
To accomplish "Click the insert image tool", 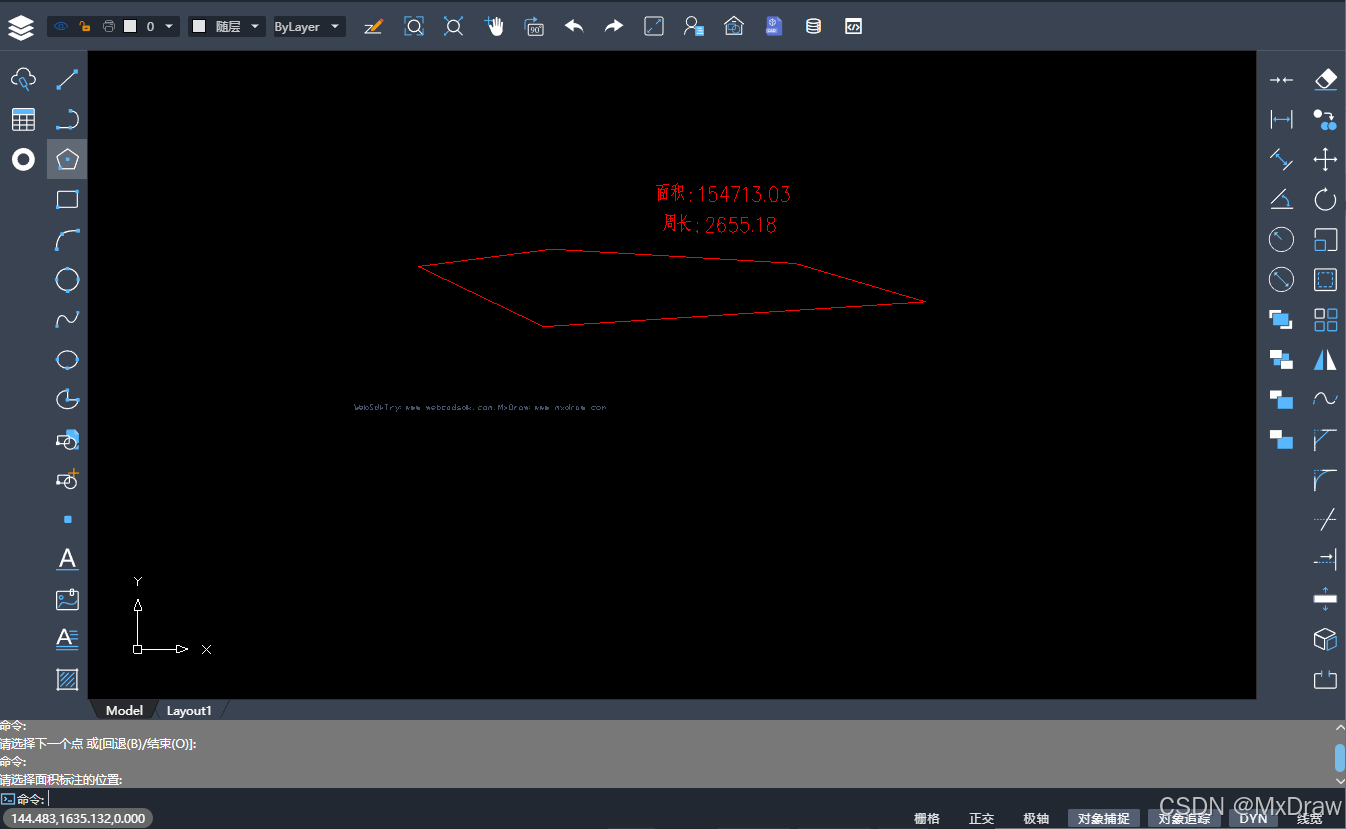I will (67, 600).
